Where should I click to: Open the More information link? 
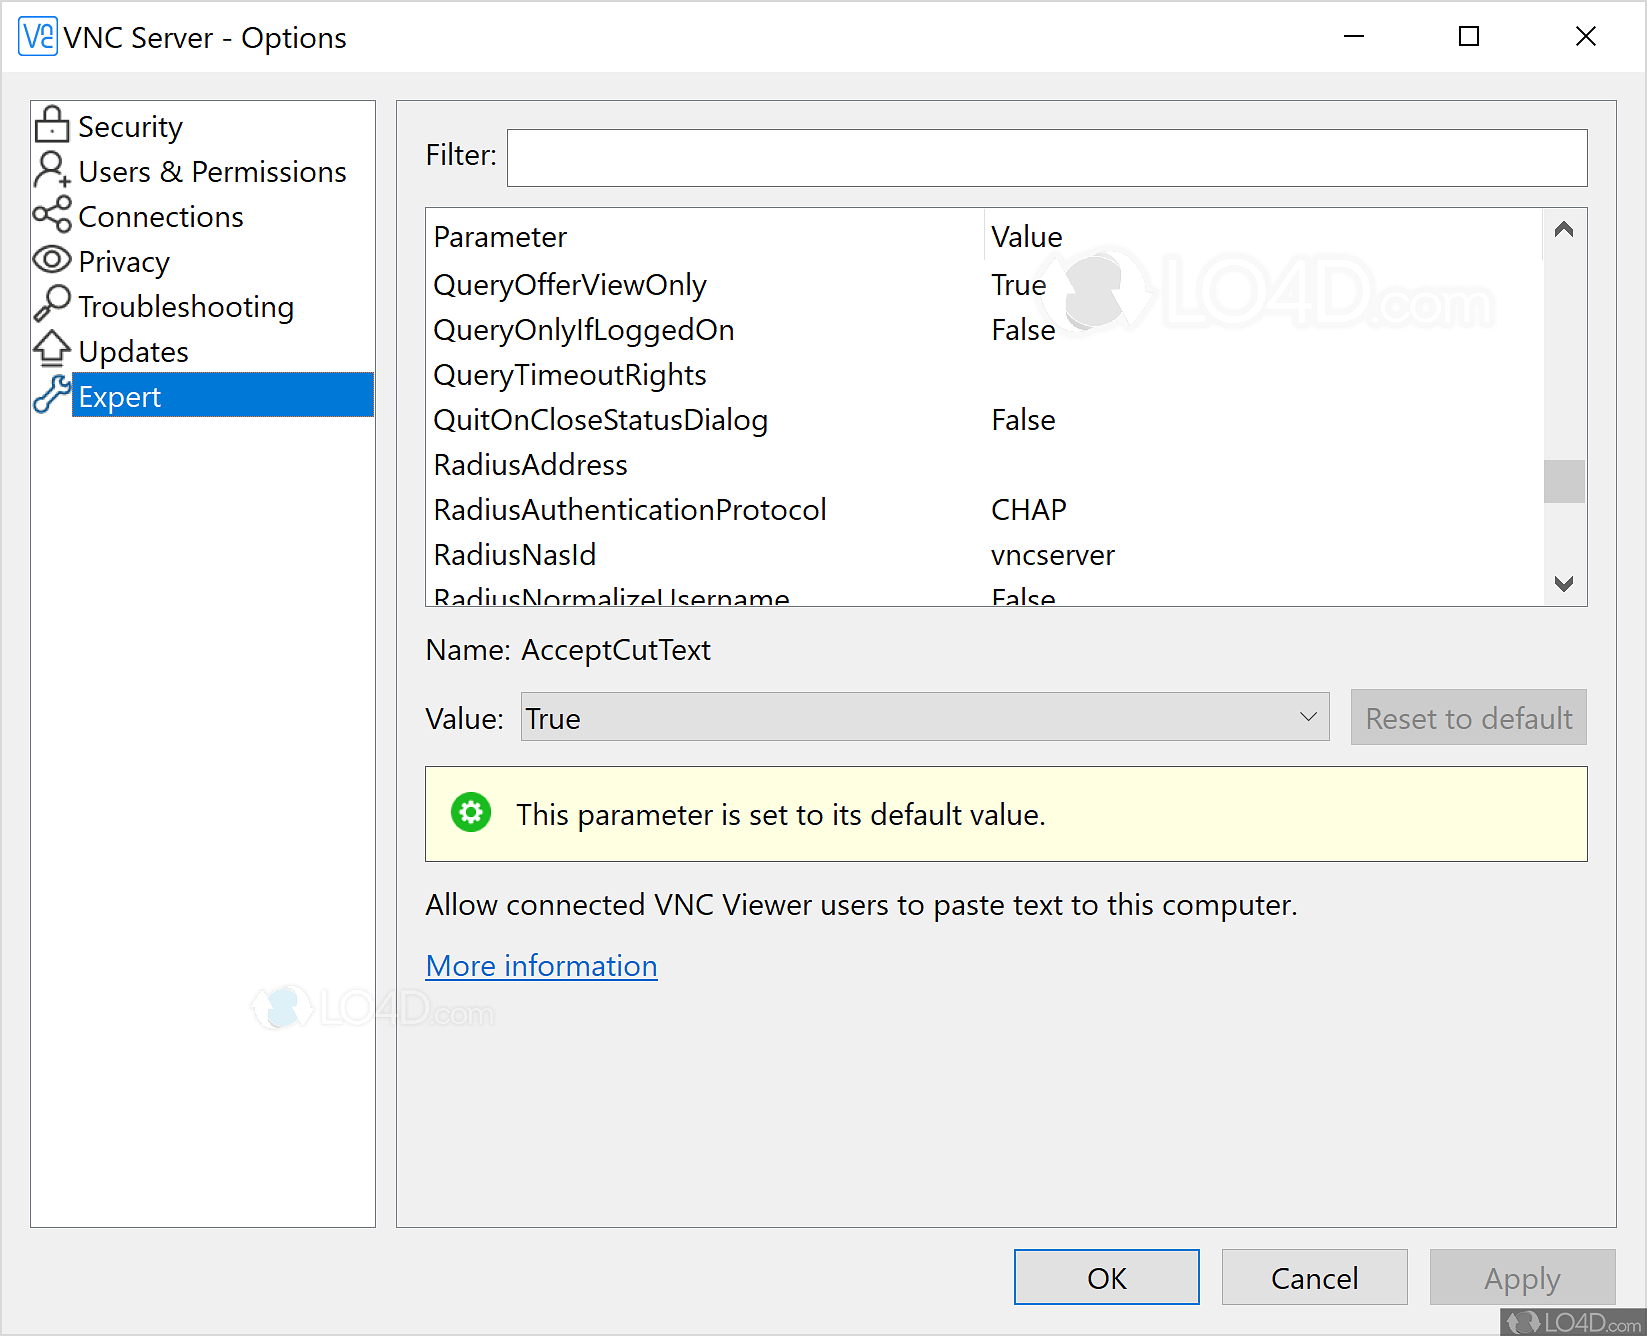coord(541,966)
